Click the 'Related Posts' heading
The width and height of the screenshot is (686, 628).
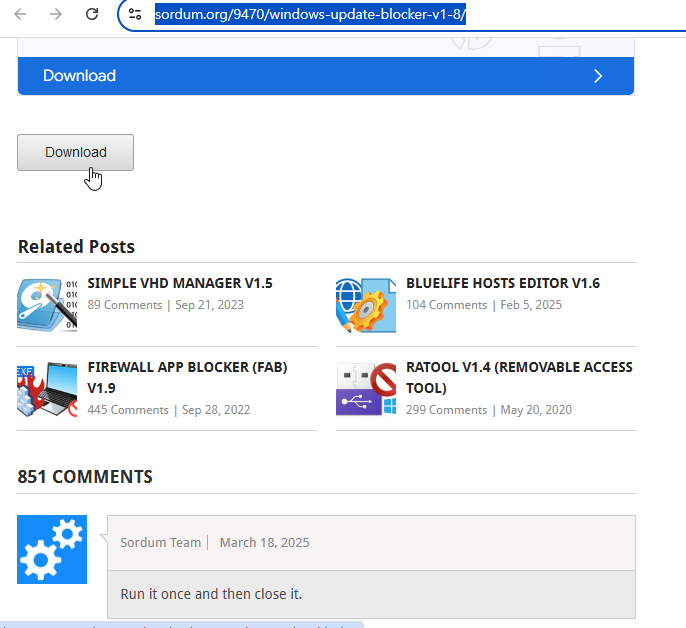point(76,247)
